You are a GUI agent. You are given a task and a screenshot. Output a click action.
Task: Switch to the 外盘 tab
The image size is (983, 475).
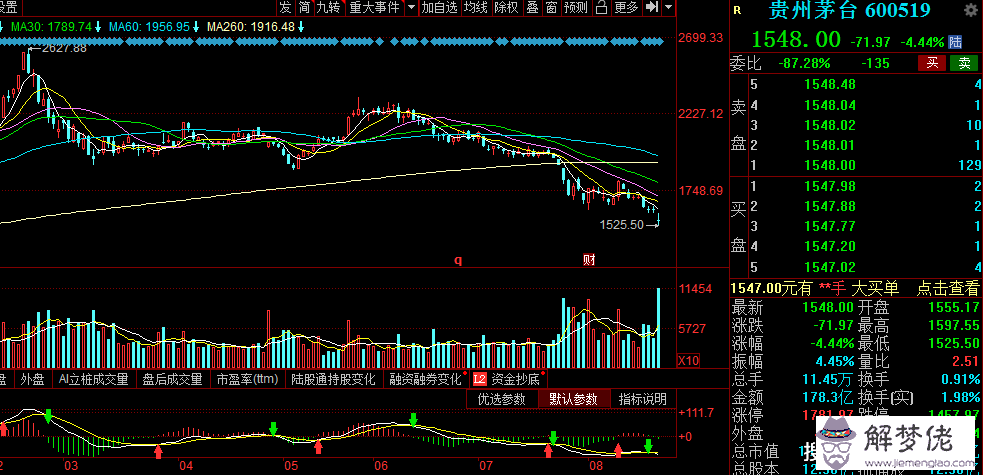[x=32, y=379]
